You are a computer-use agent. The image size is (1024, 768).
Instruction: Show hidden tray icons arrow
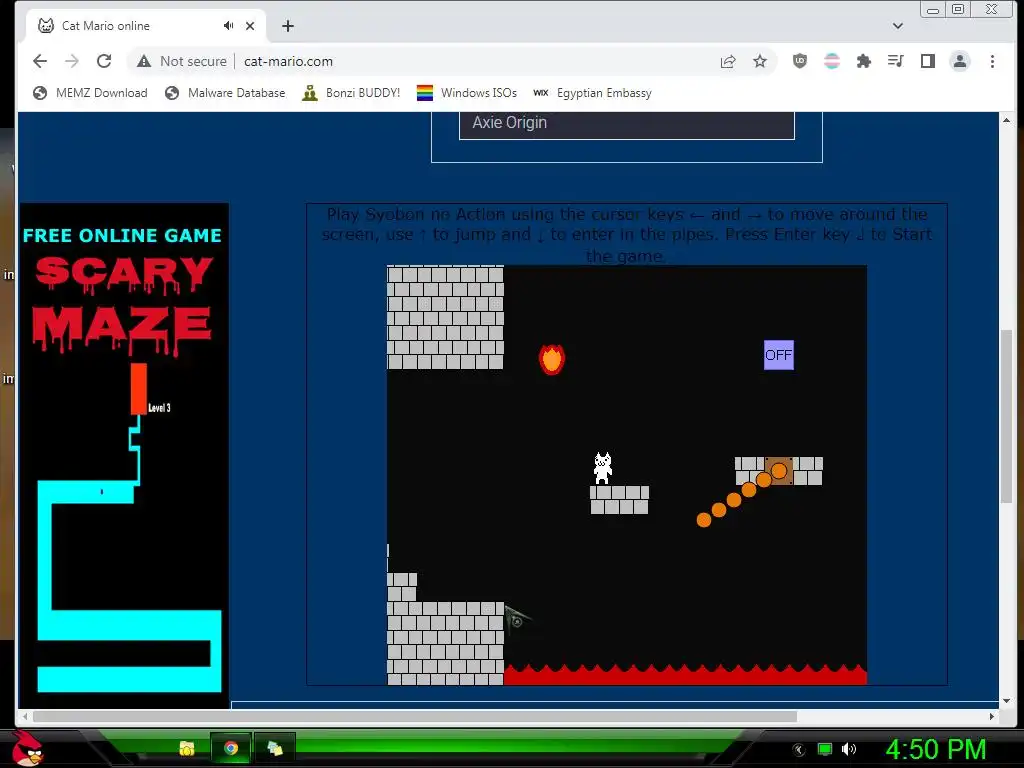tap(798, 750)
